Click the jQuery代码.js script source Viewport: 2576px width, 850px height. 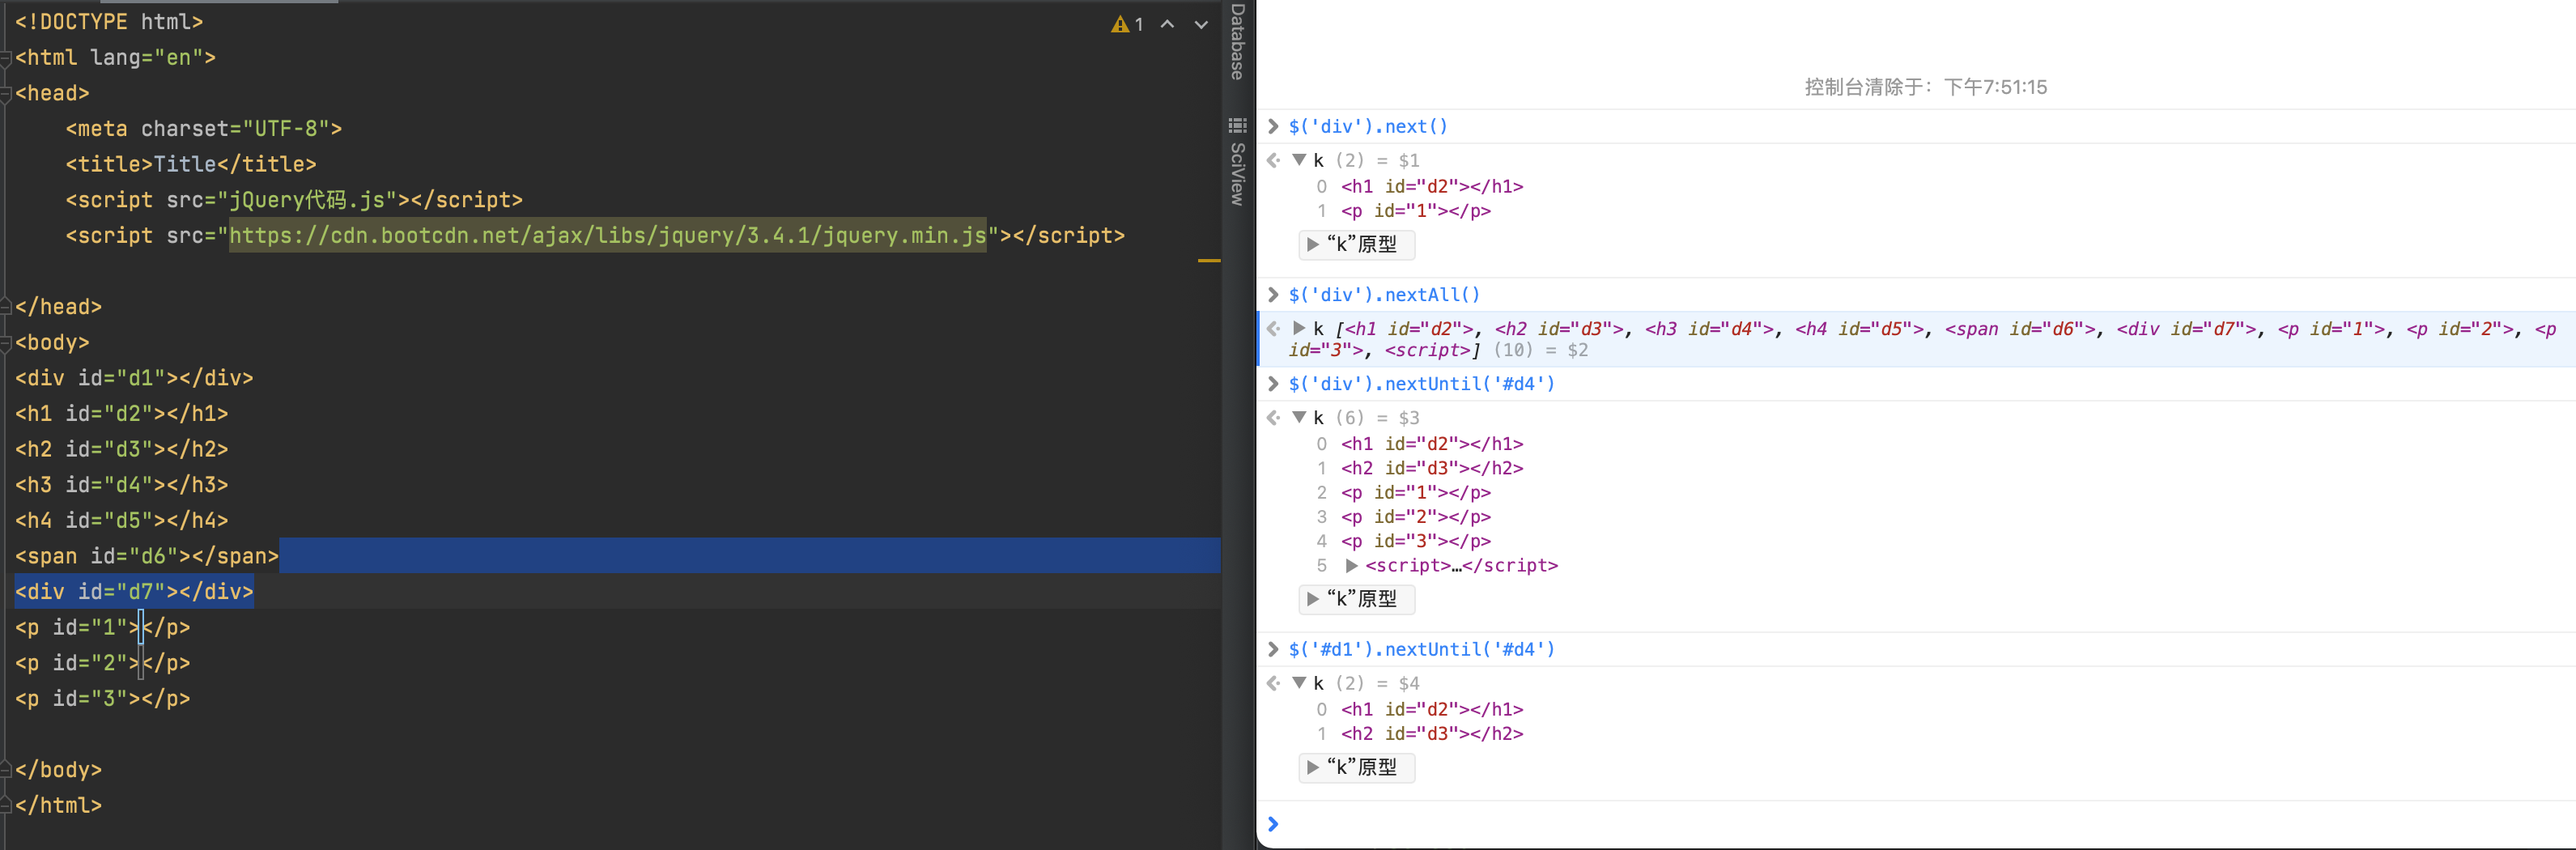[307, 200]
